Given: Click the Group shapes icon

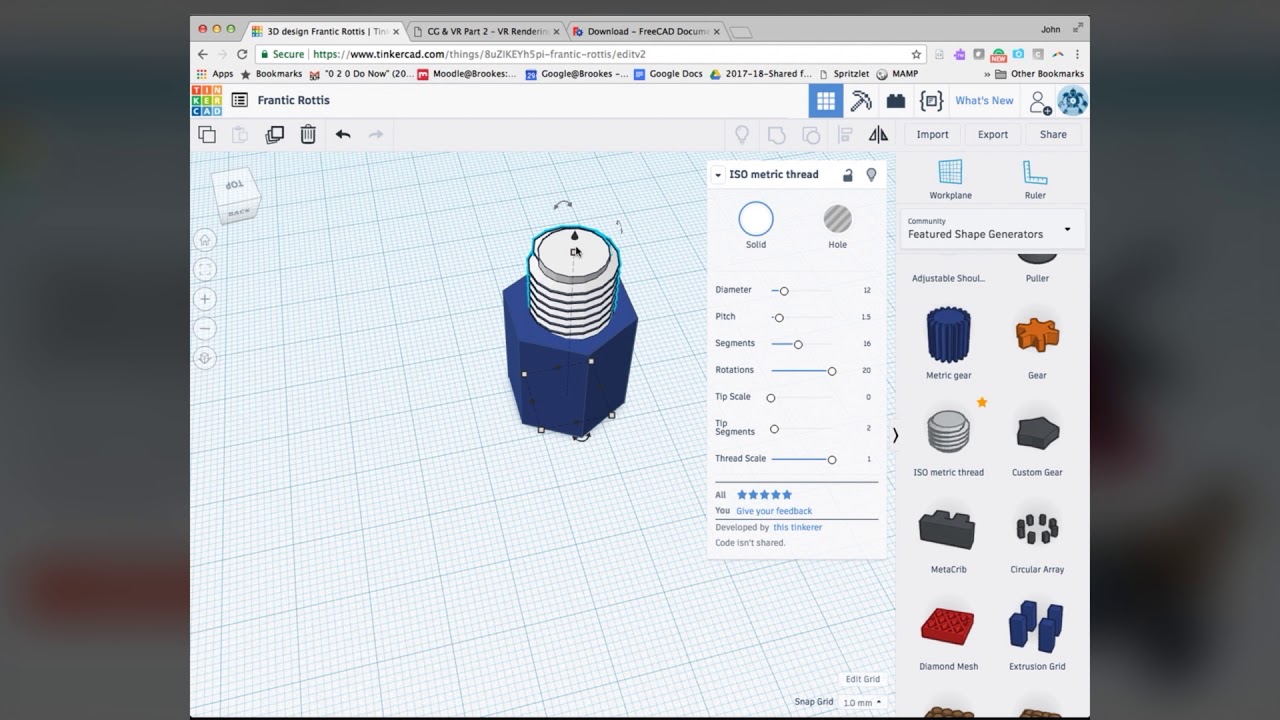Looking at the screenshot, I should pos(776,134).
